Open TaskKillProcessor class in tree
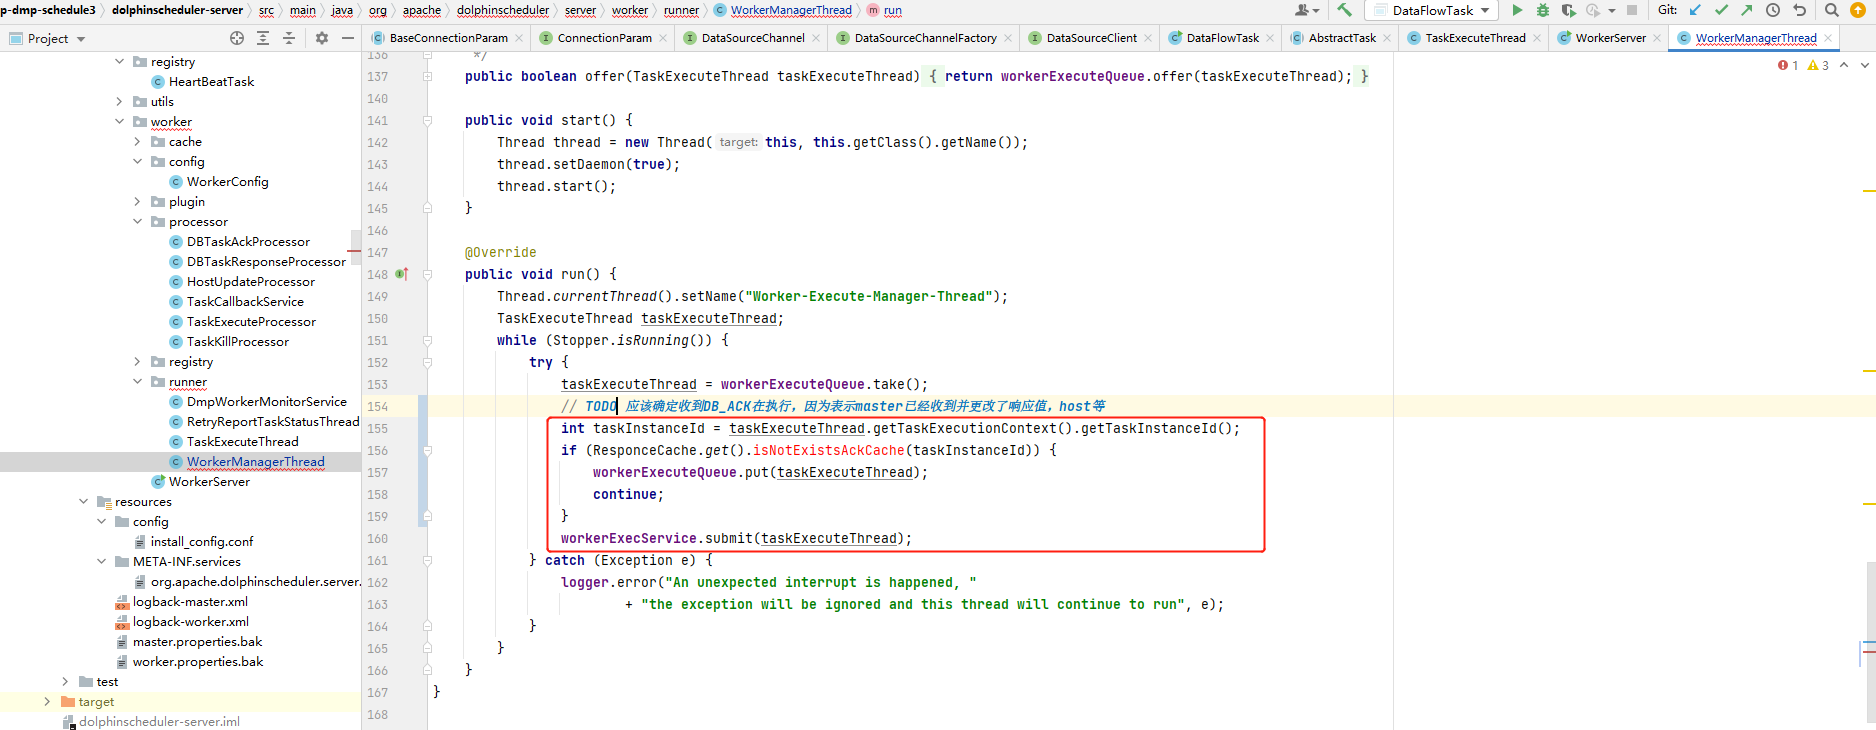 (237, 341)
